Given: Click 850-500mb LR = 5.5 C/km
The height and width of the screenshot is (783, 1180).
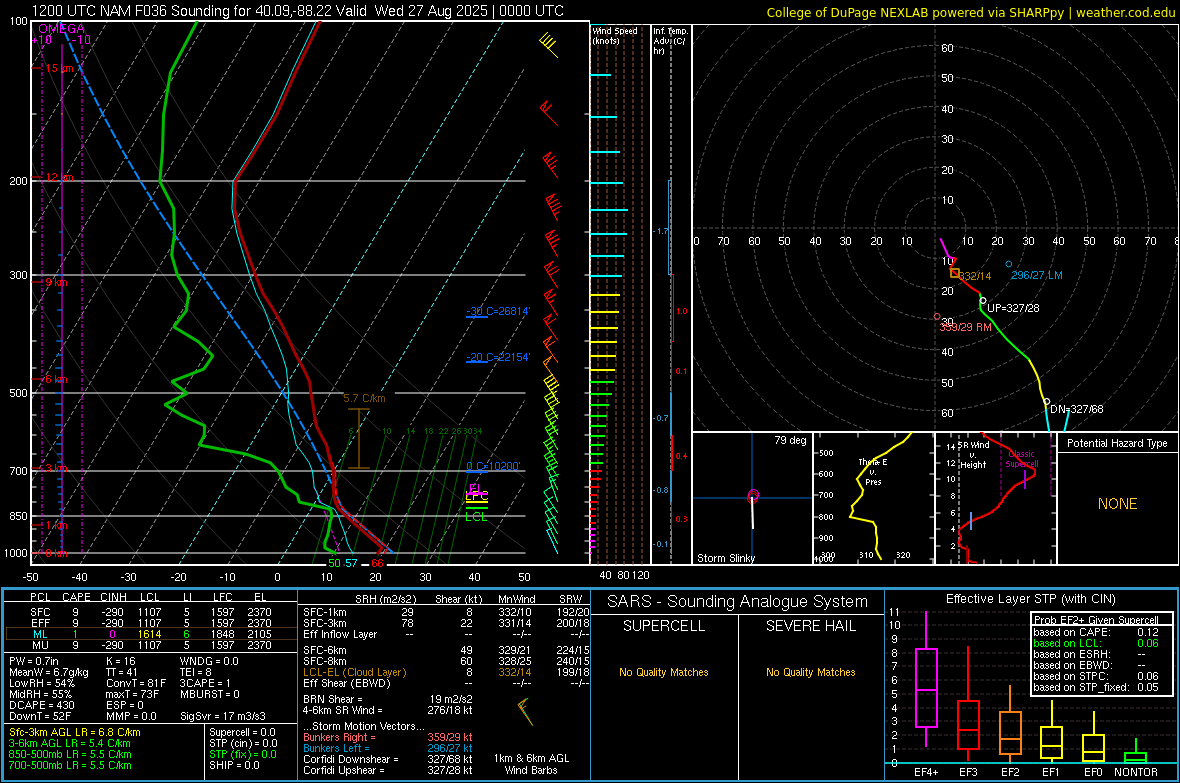Looking at the screenshot, I should [70, 754].
